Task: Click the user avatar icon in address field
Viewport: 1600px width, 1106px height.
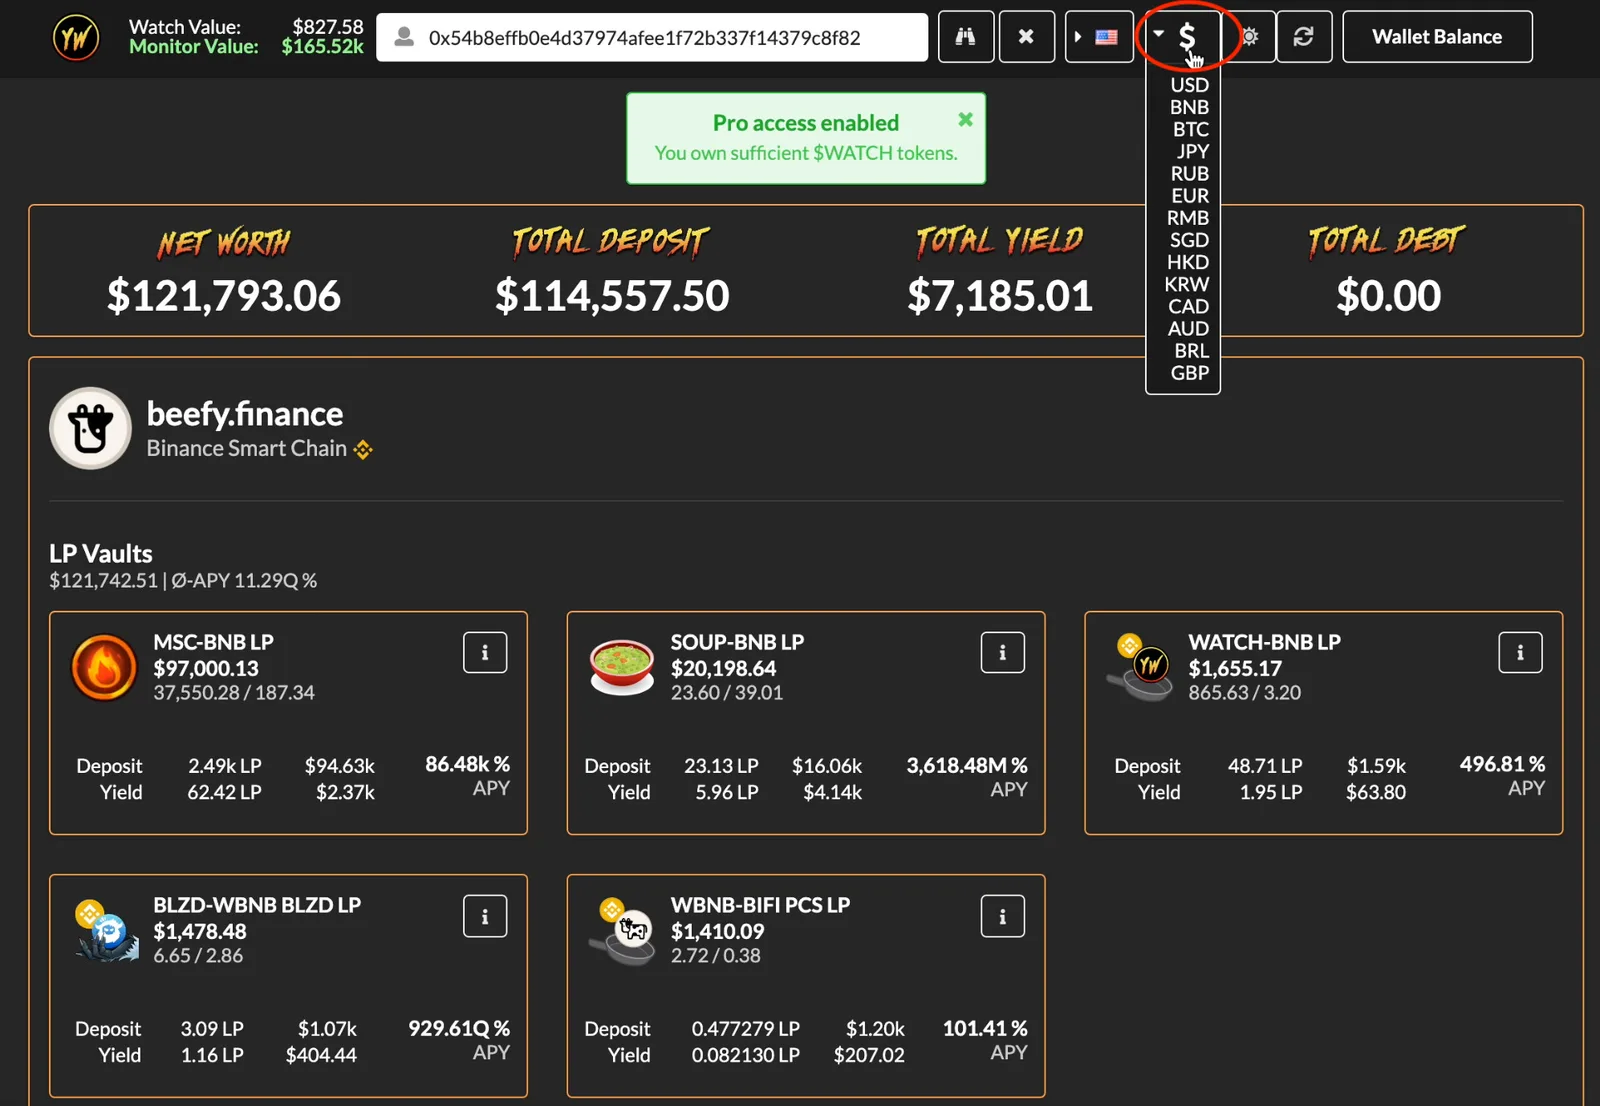Action: 404,37
